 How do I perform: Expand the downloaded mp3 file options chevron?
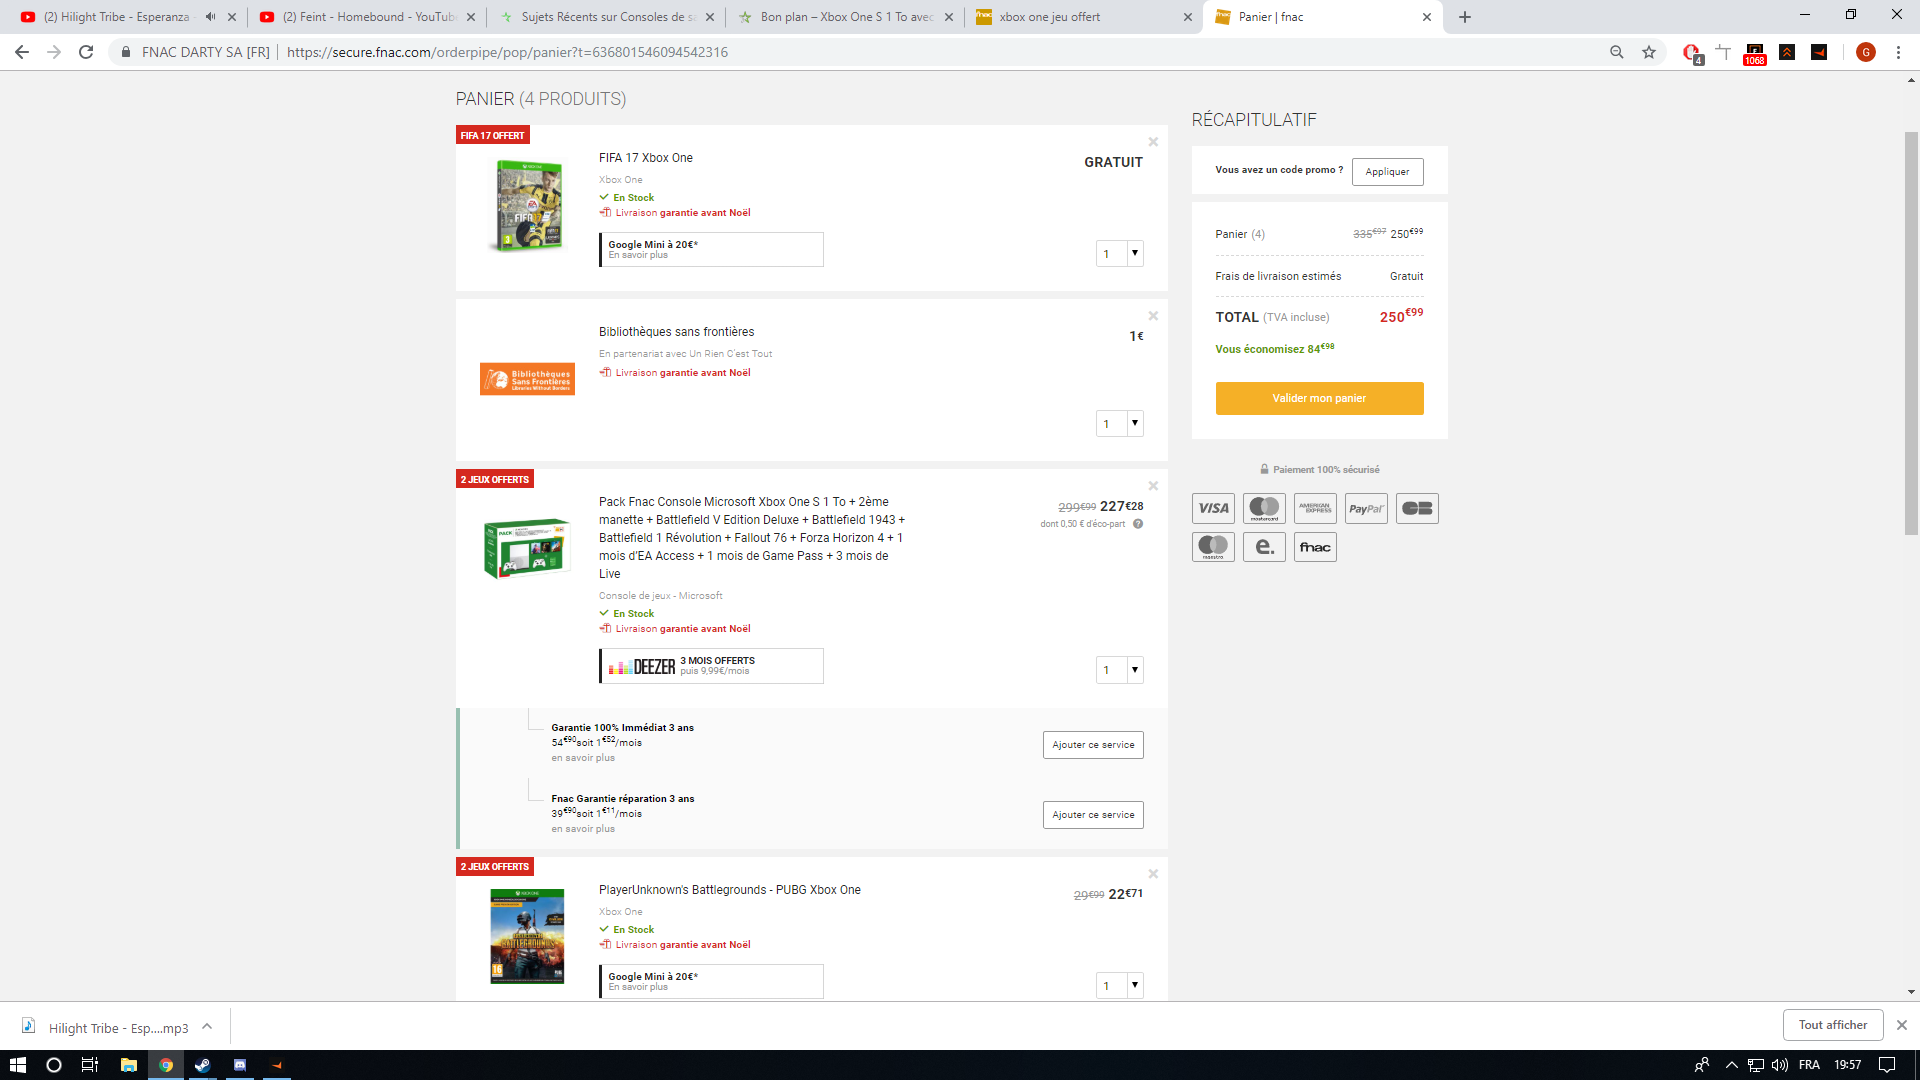point(207,1027)
